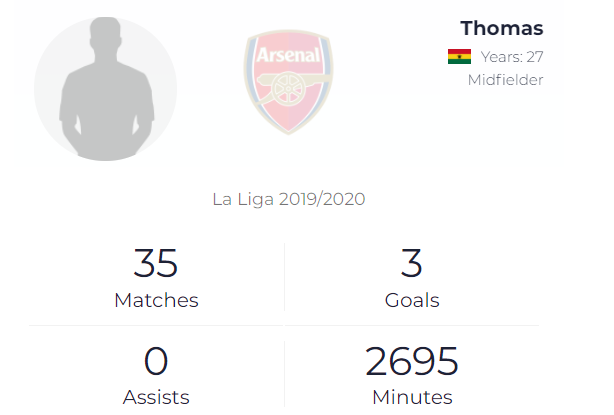Viewport: 614px width, 415px height.
Task: Click the horizontal divider below Matches label
Action: pos(156,325)
